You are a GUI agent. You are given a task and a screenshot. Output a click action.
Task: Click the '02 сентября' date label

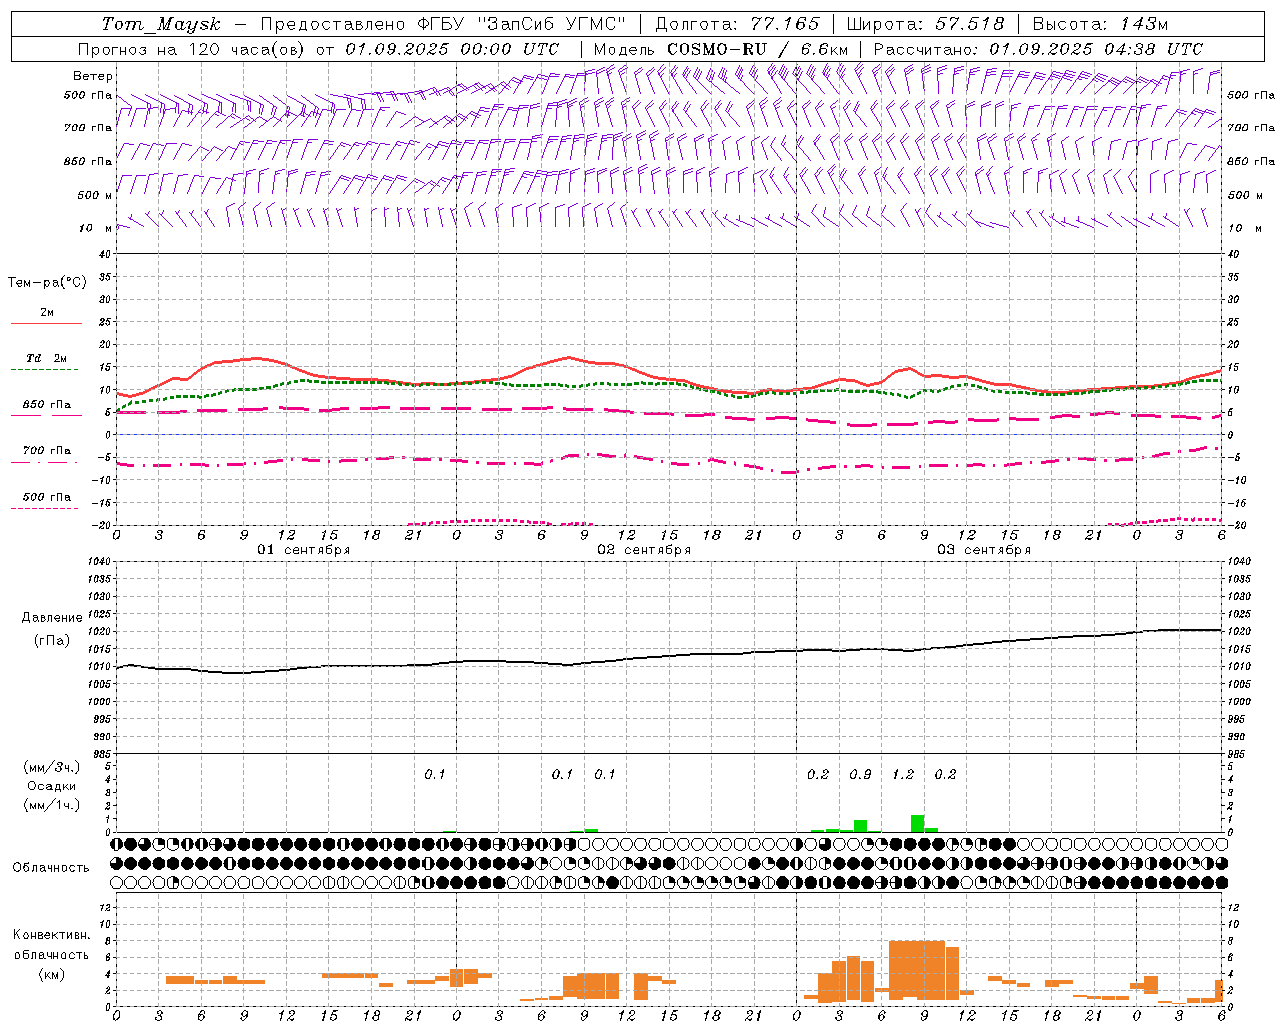click(644, 550)
